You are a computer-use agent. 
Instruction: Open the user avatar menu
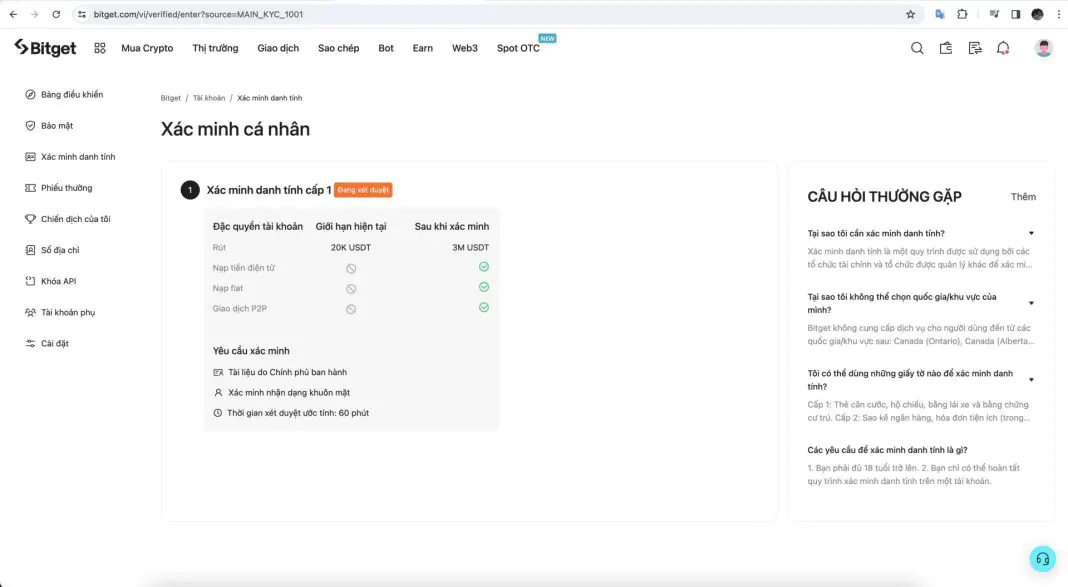click(x=1043, y=48)
